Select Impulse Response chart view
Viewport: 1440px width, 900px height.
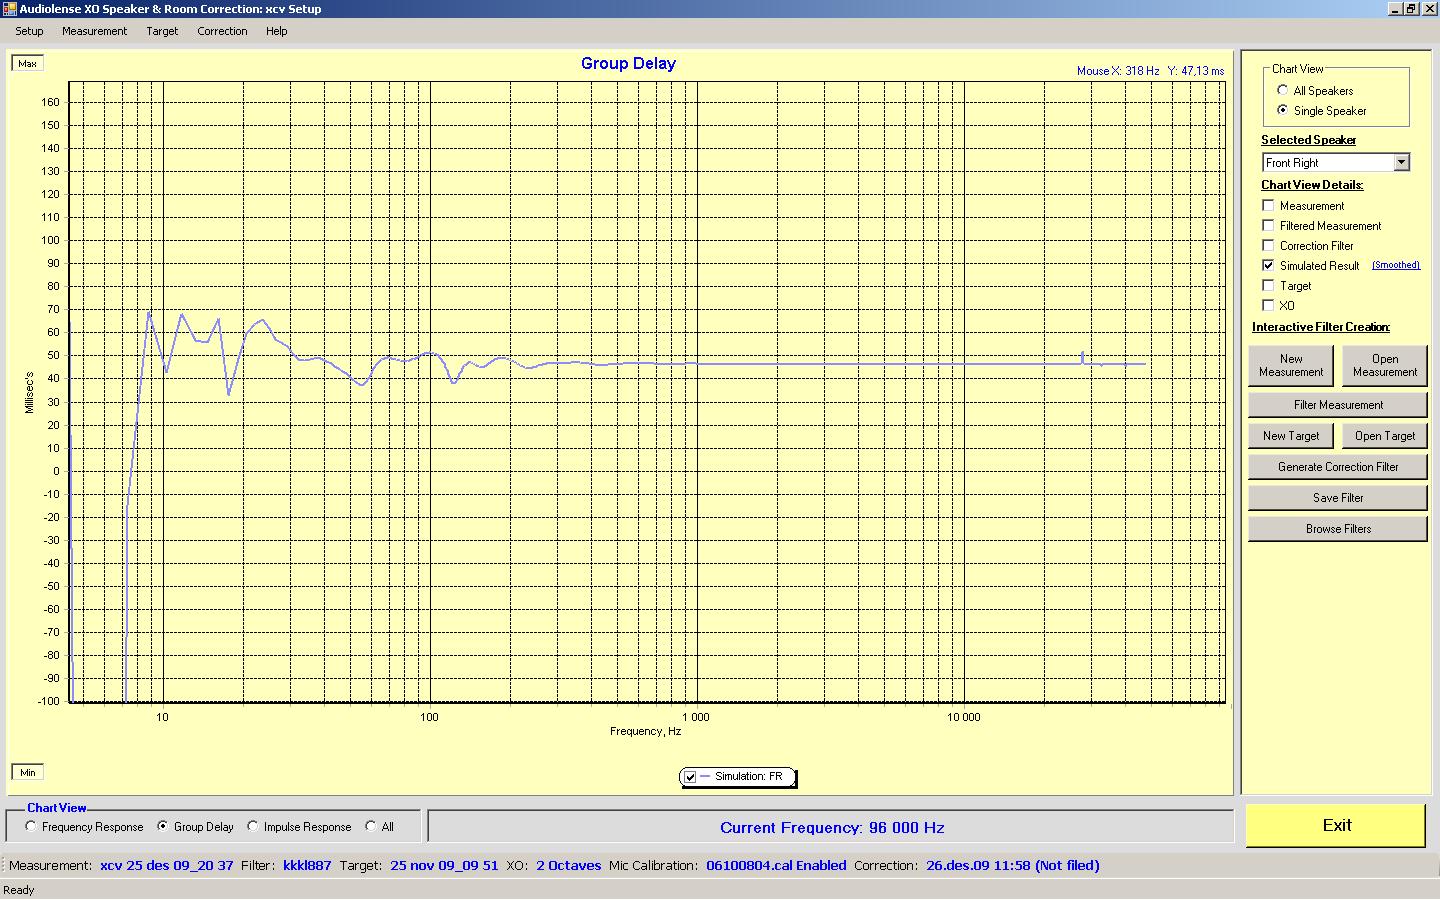point(253,827)
